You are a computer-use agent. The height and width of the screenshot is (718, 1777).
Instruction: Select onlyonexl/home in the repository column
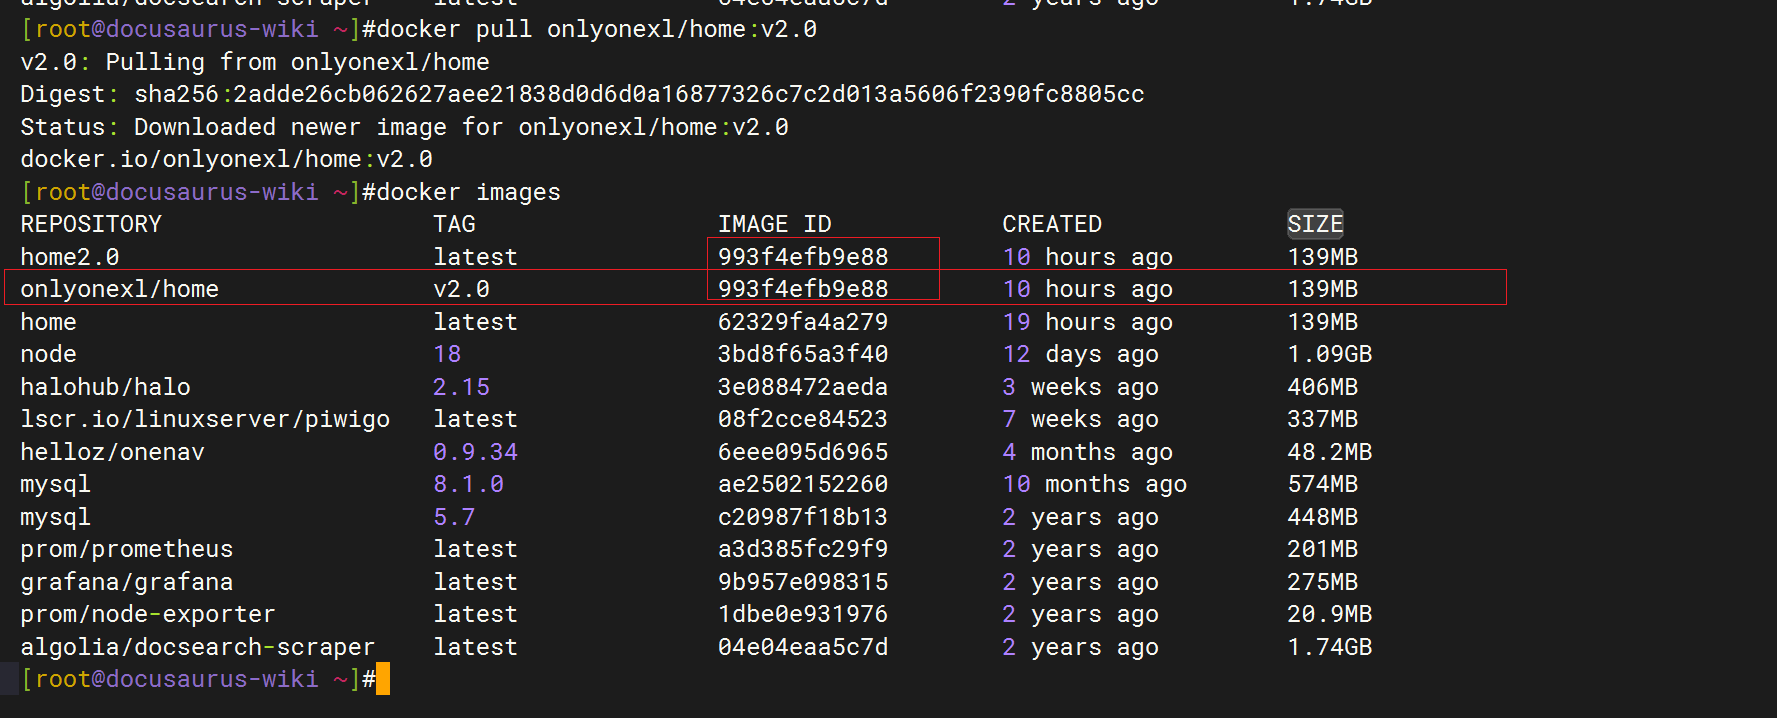click(x=119, y=289)
